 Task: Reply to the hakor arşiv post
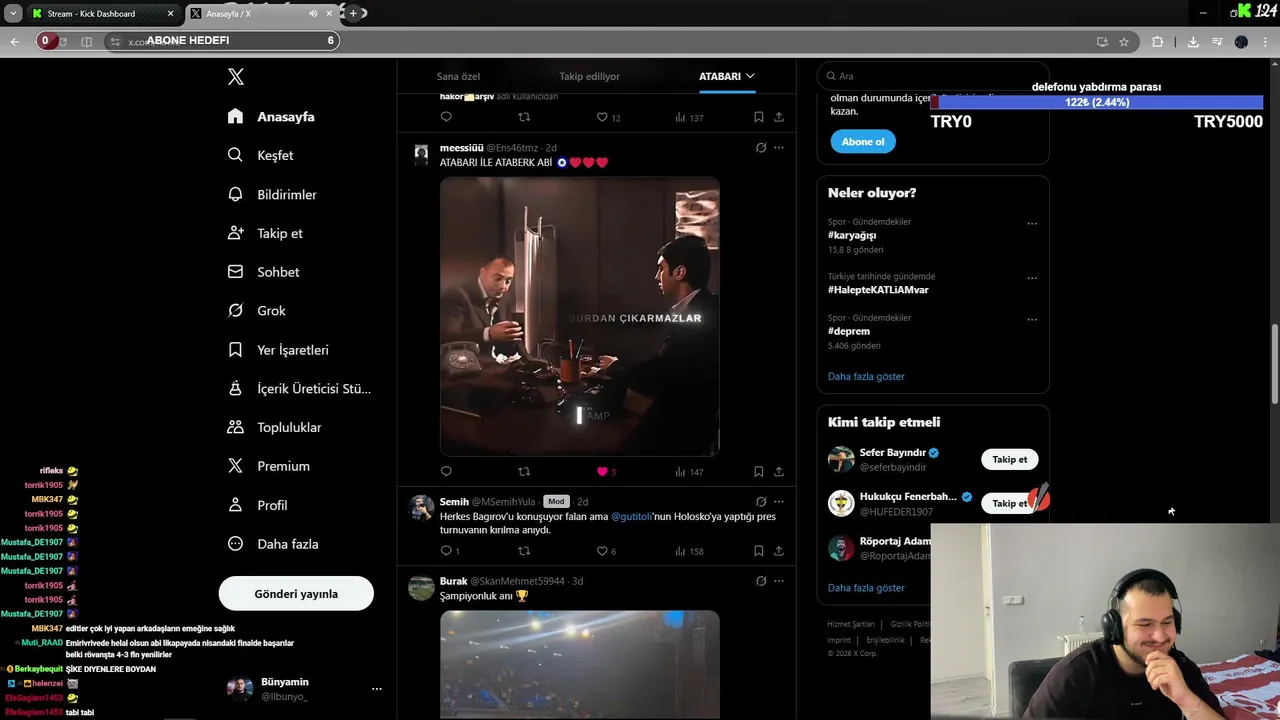click(x=446, y=117)
